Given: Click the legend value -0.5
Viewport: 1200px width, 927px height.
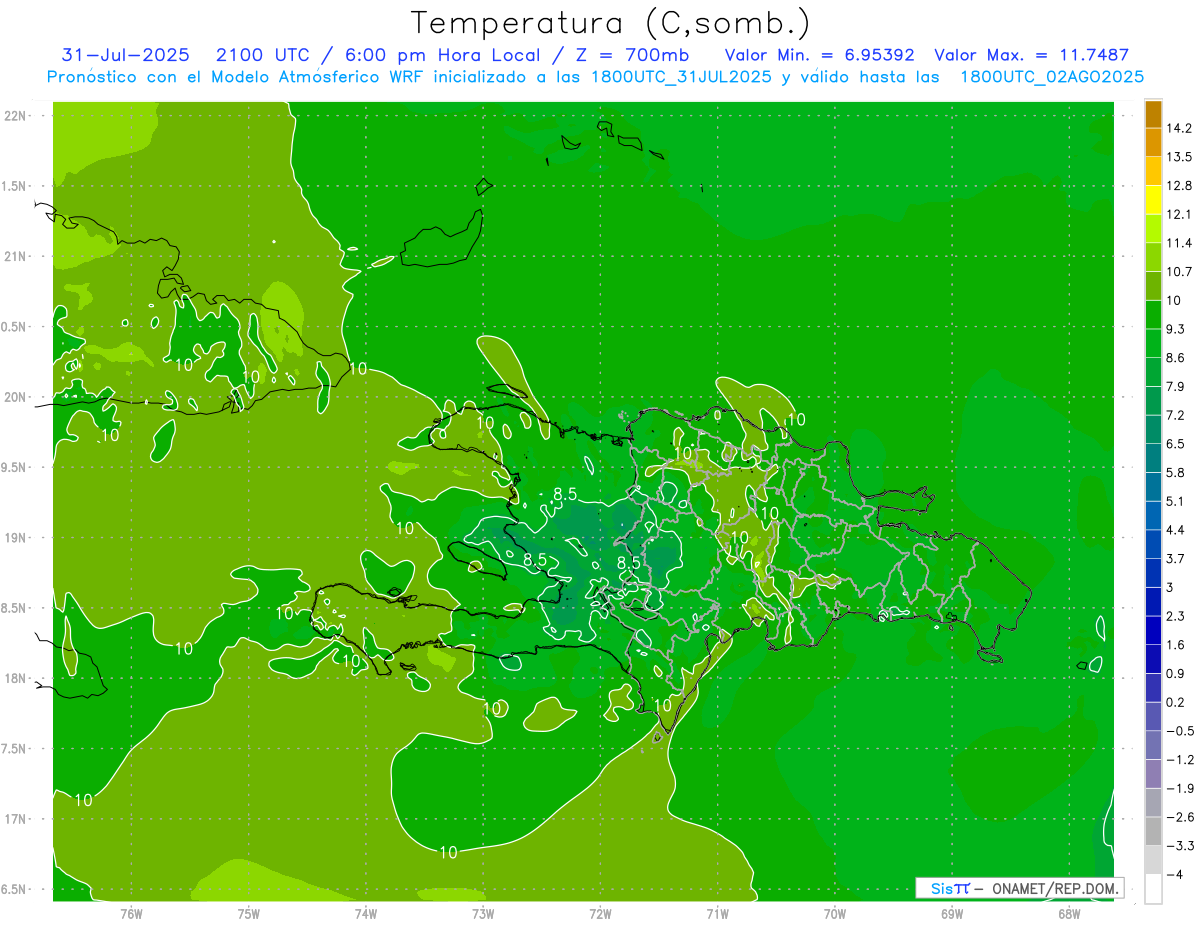Looking at the screenshot, I should point(1179,732).
